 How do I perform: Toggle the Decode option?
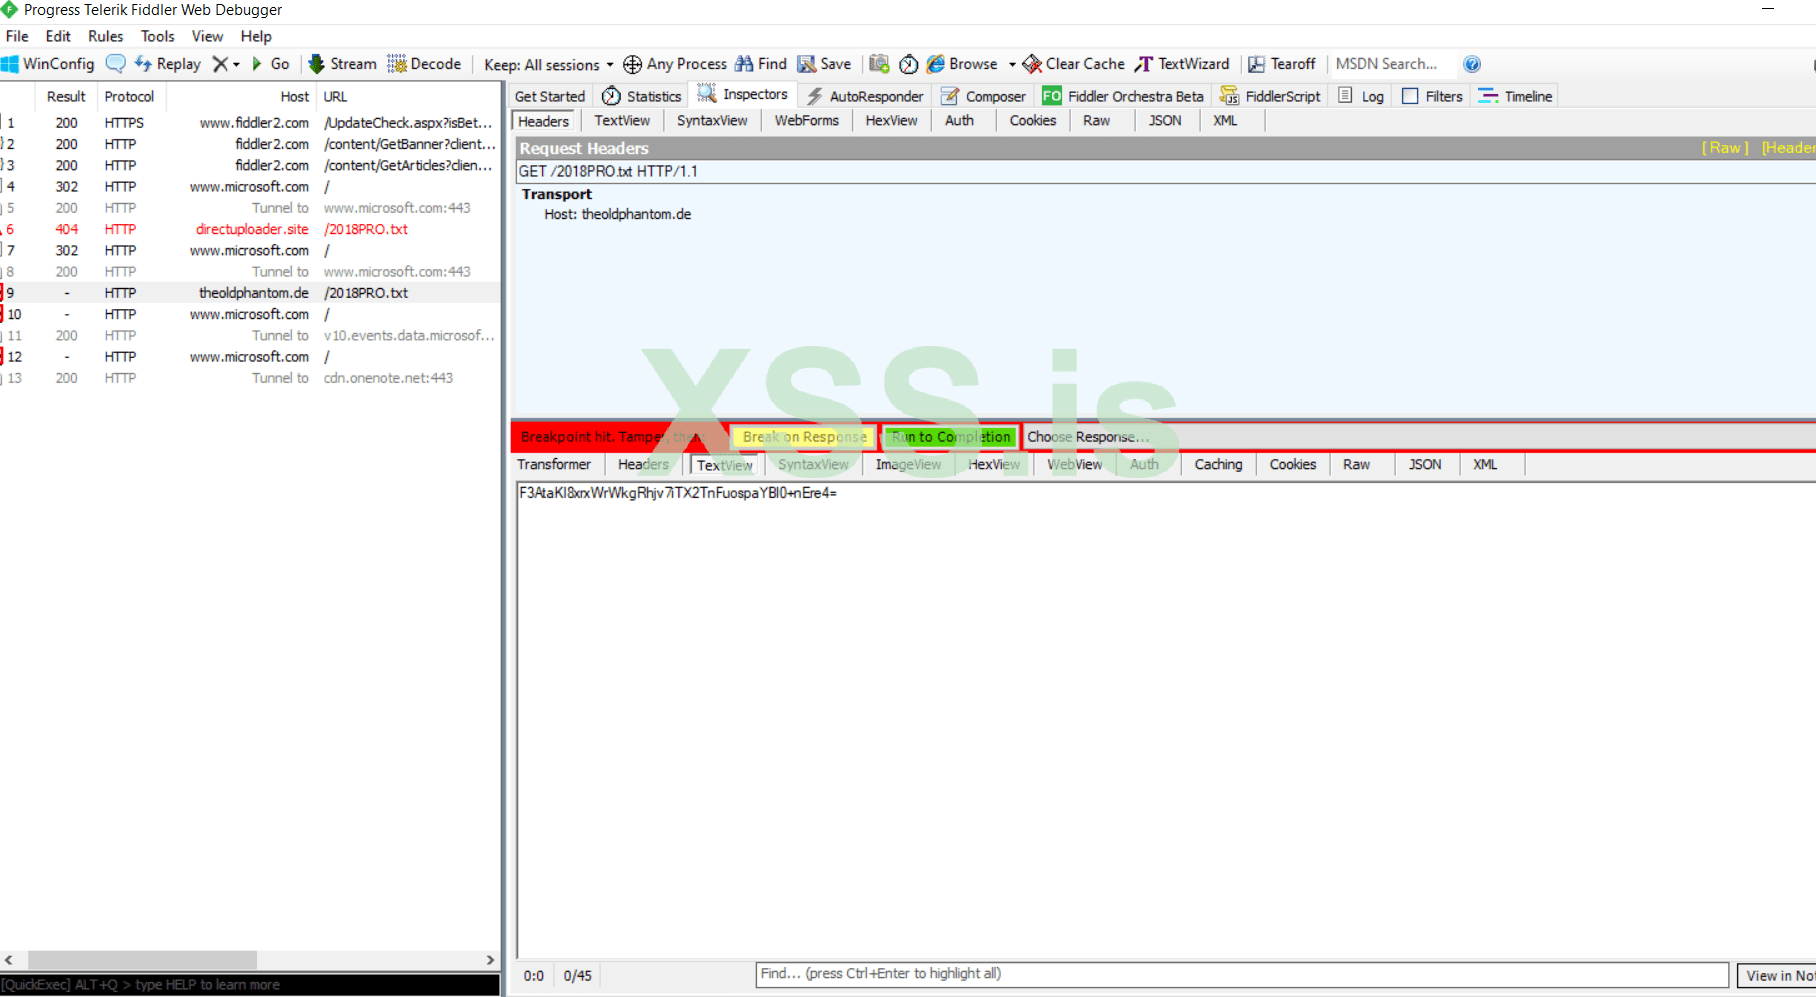(x=425, y=64)
